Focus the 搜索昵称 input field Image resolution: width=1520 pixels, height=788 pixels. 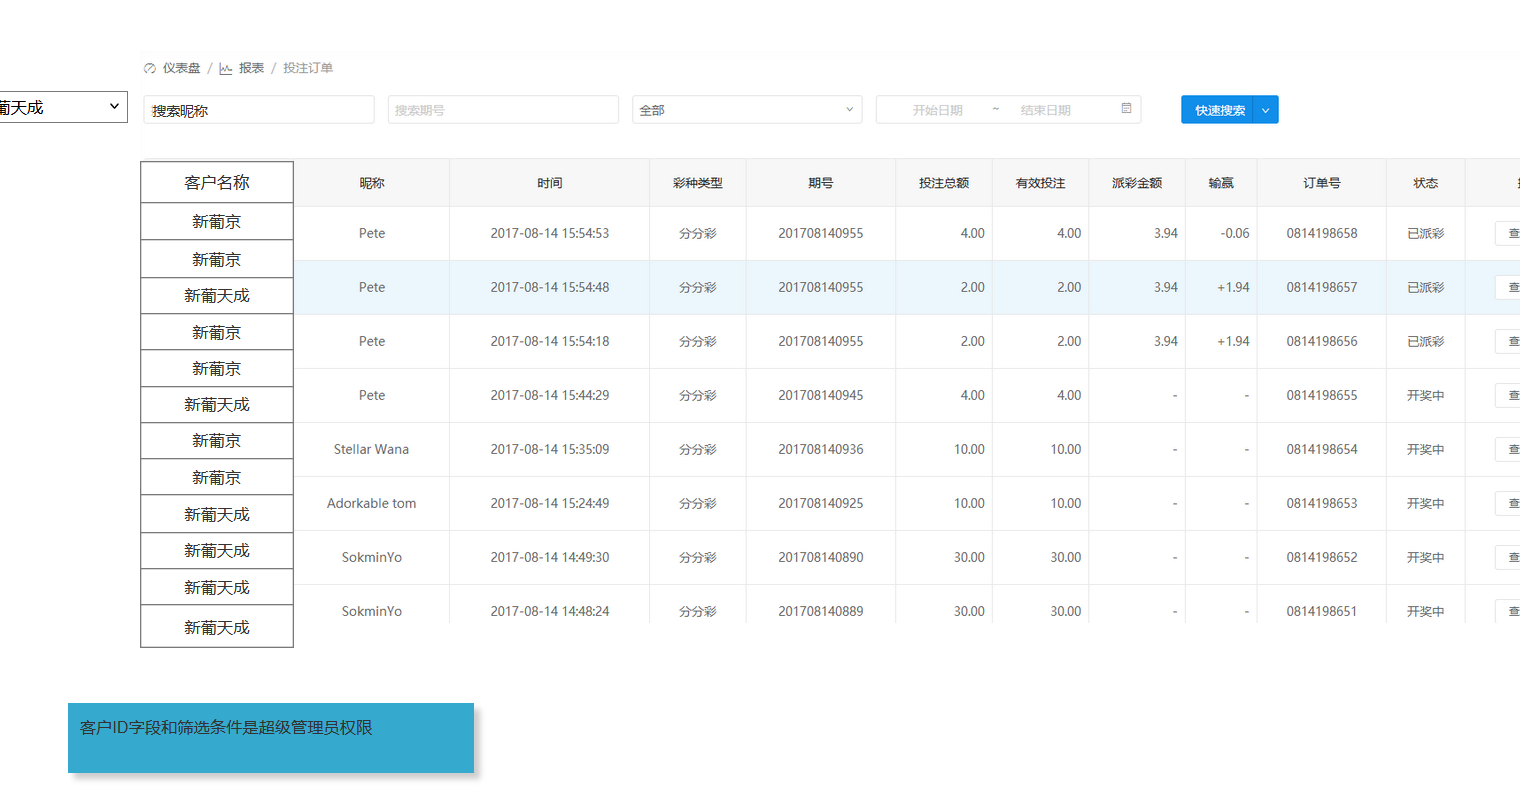[259, 110]
